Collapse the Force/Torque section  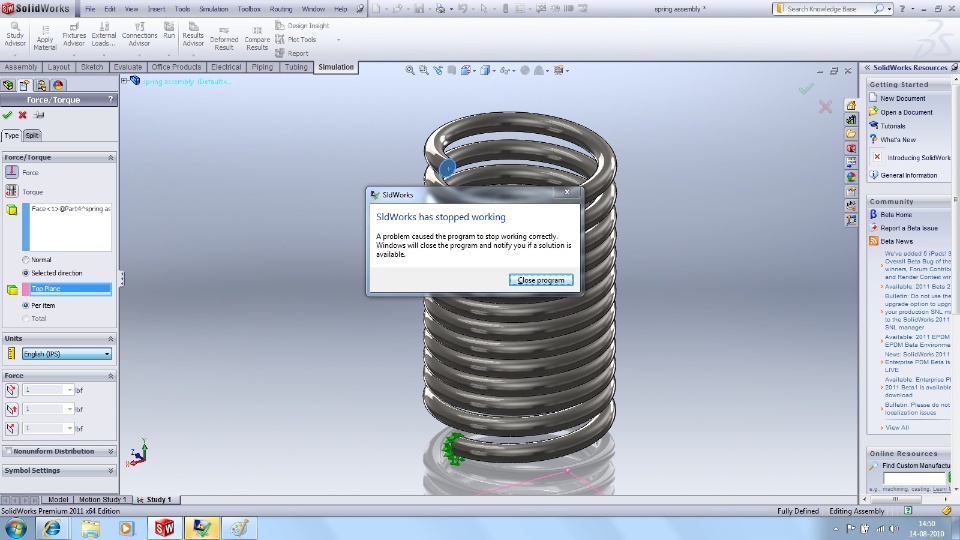[111, 157]
